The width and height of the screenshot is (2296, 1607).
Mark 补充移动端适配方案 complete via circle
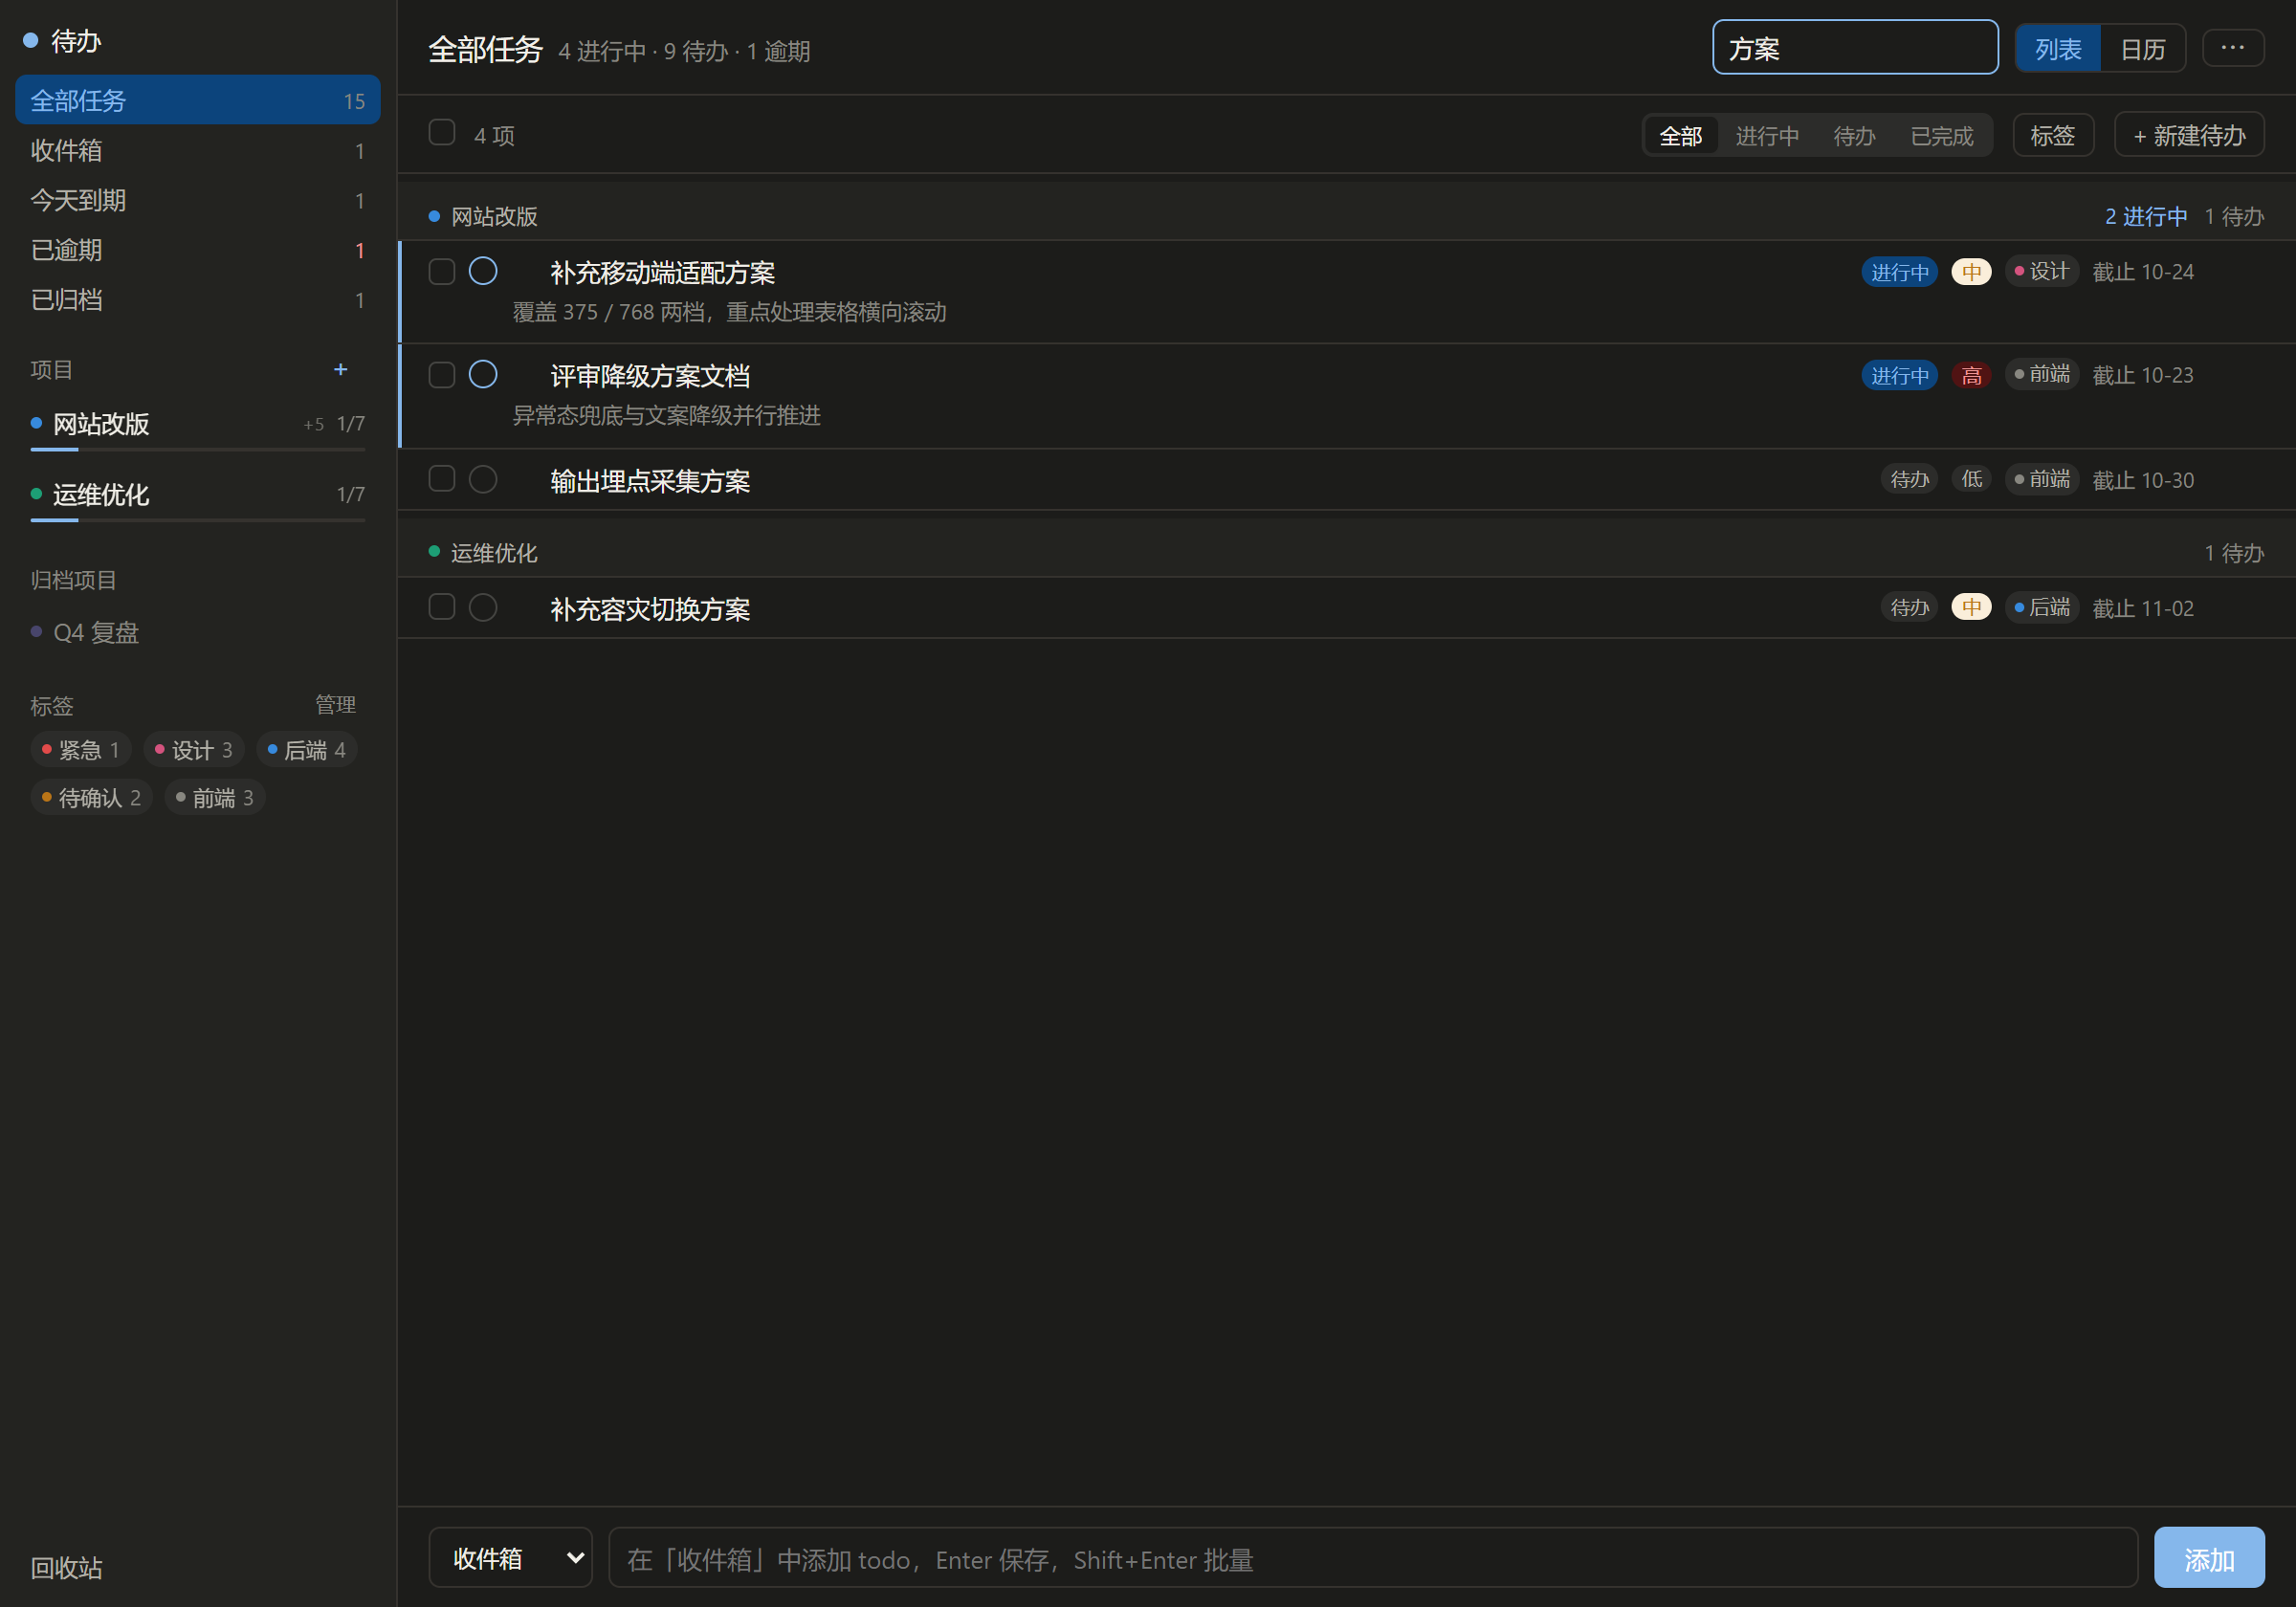[x=483, y=271]
